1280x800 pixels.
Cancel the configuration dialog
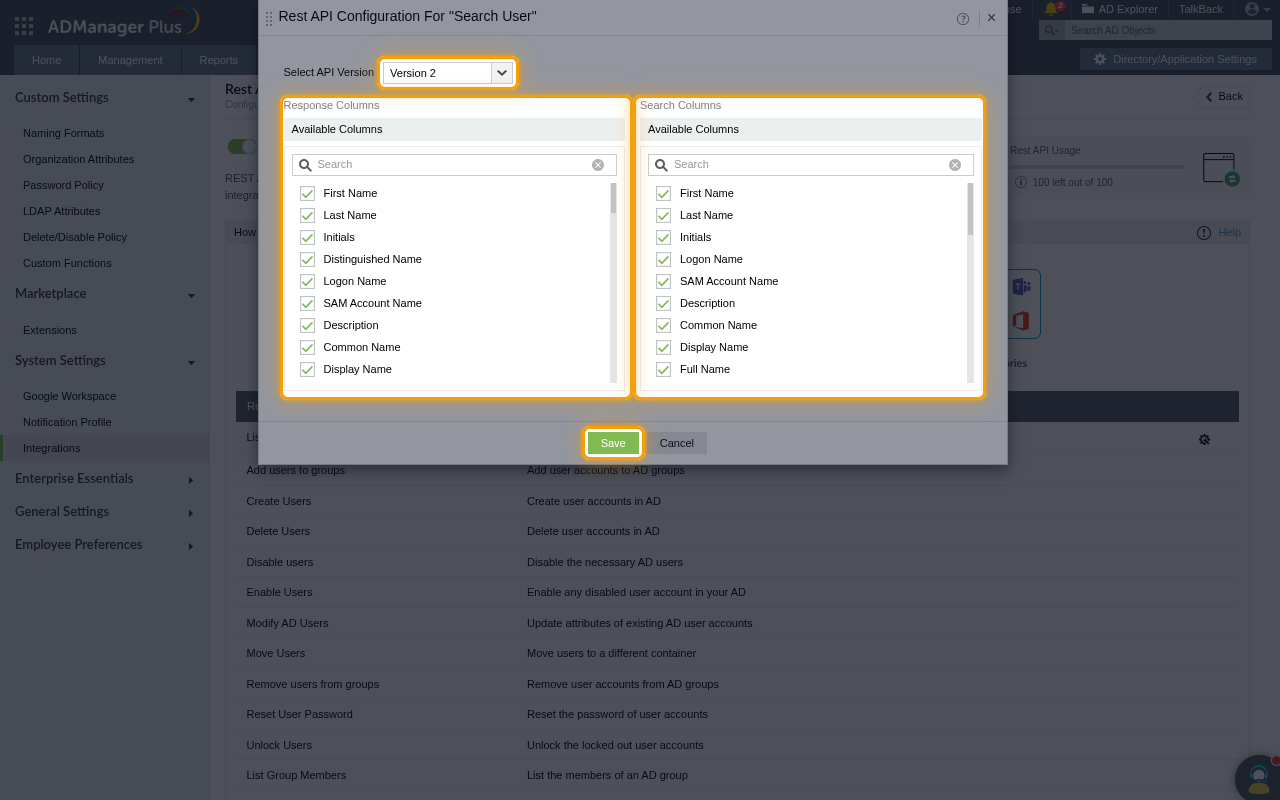(676, 443)
